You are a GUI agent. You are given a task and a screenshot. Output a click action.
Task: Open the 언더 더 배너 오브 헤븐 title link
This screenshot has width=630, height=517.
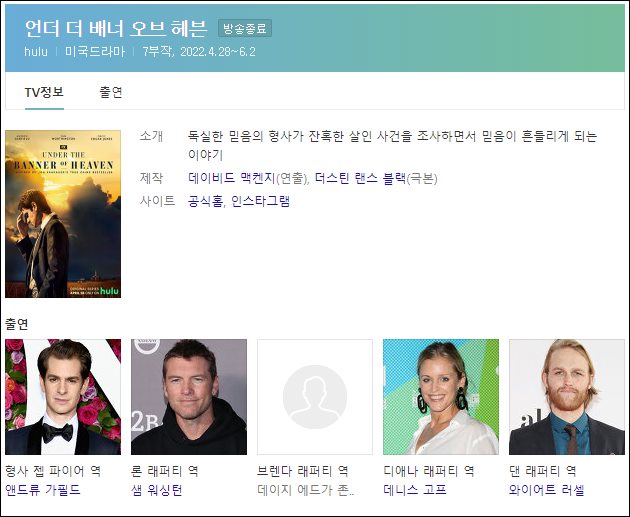pyautogui.click(x=115, y=27)
